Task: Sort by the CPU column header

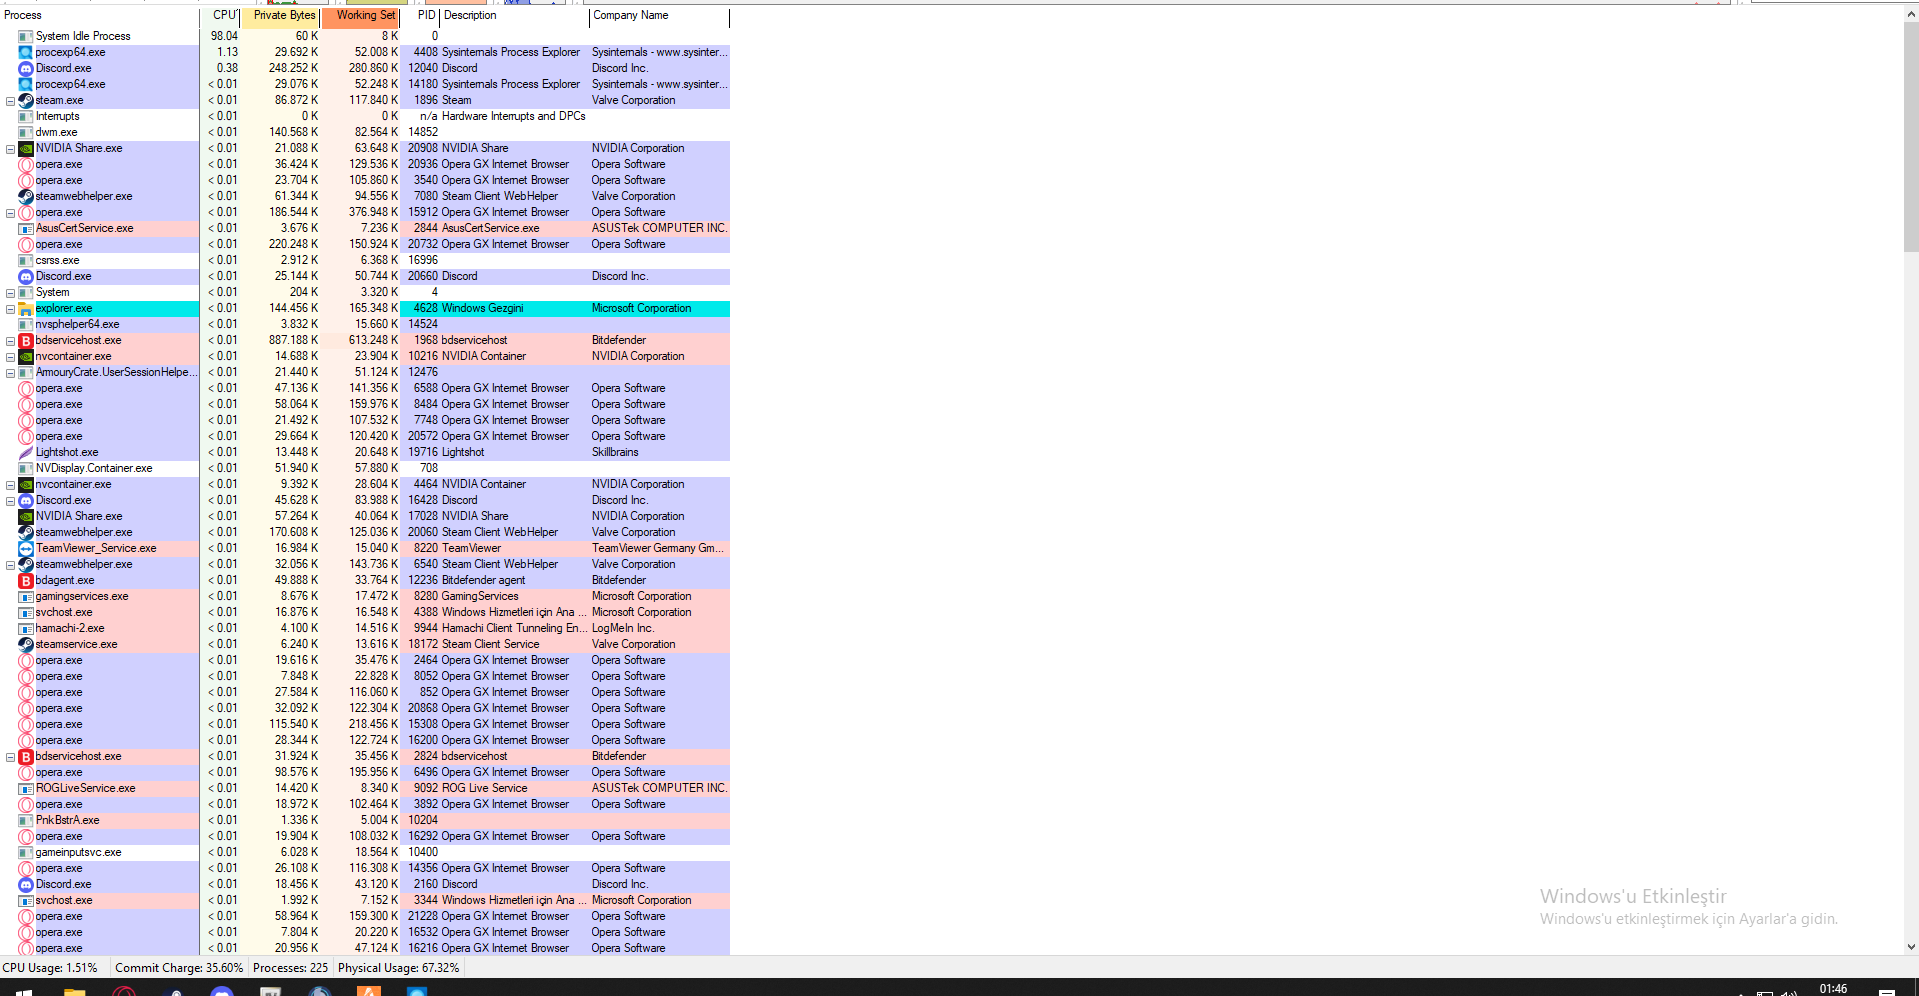Action: click(220, 16)
